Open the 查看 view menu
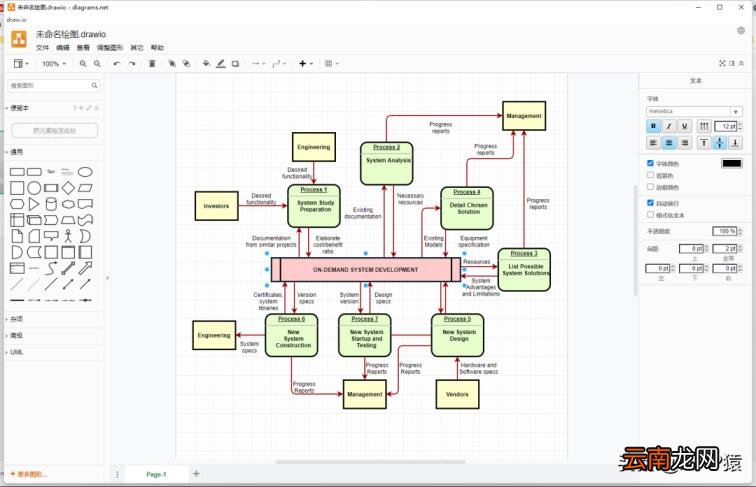The width and height of the screenshot is (756, 487). tap(83, 48)
